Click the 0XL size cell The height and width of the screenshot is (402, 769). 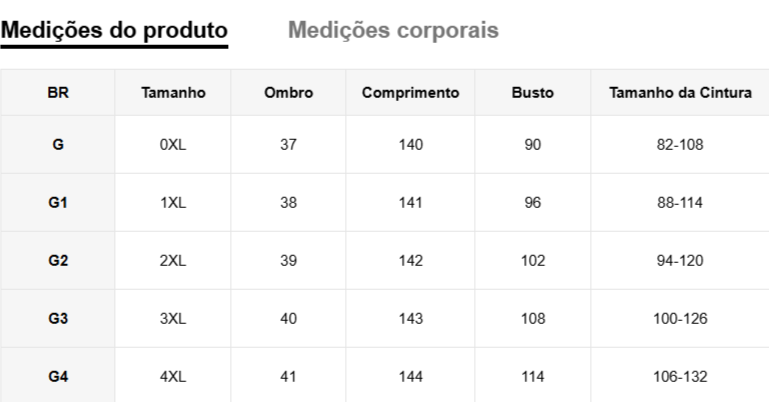(173, 145)
